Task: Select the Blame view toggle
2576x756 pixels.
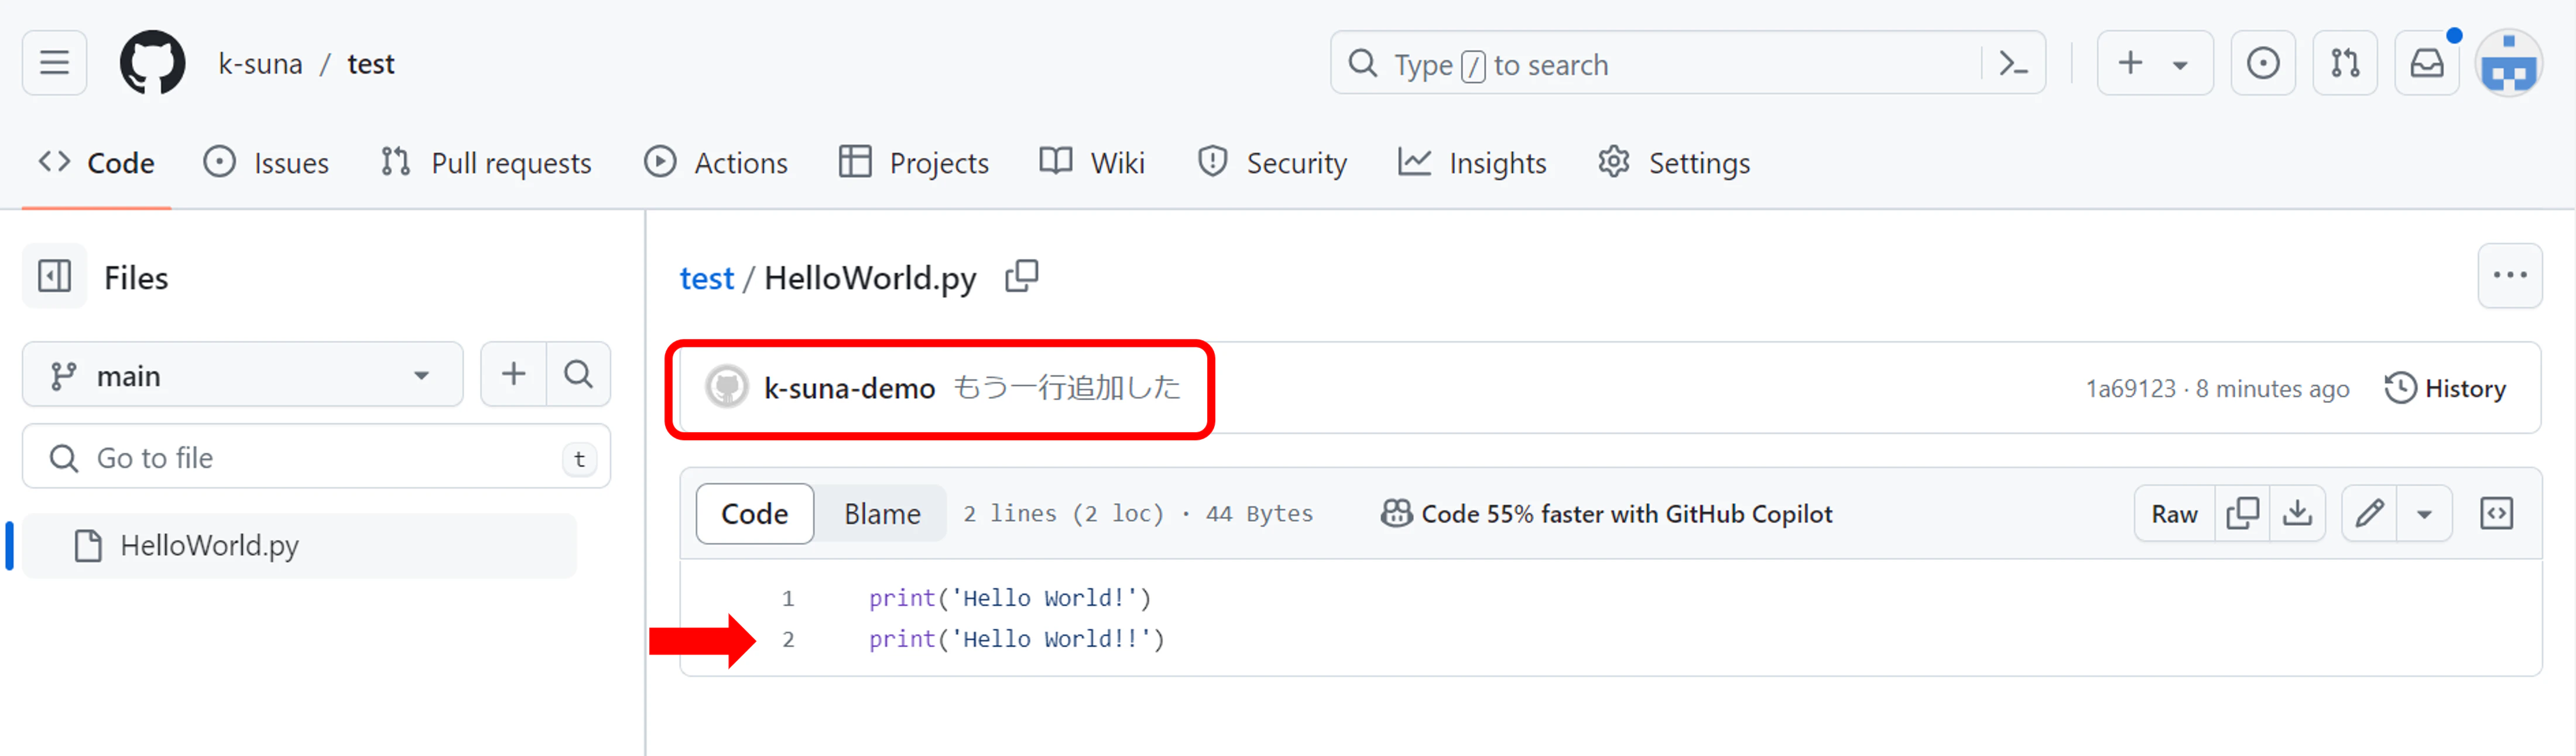Action: click(882, 514)
